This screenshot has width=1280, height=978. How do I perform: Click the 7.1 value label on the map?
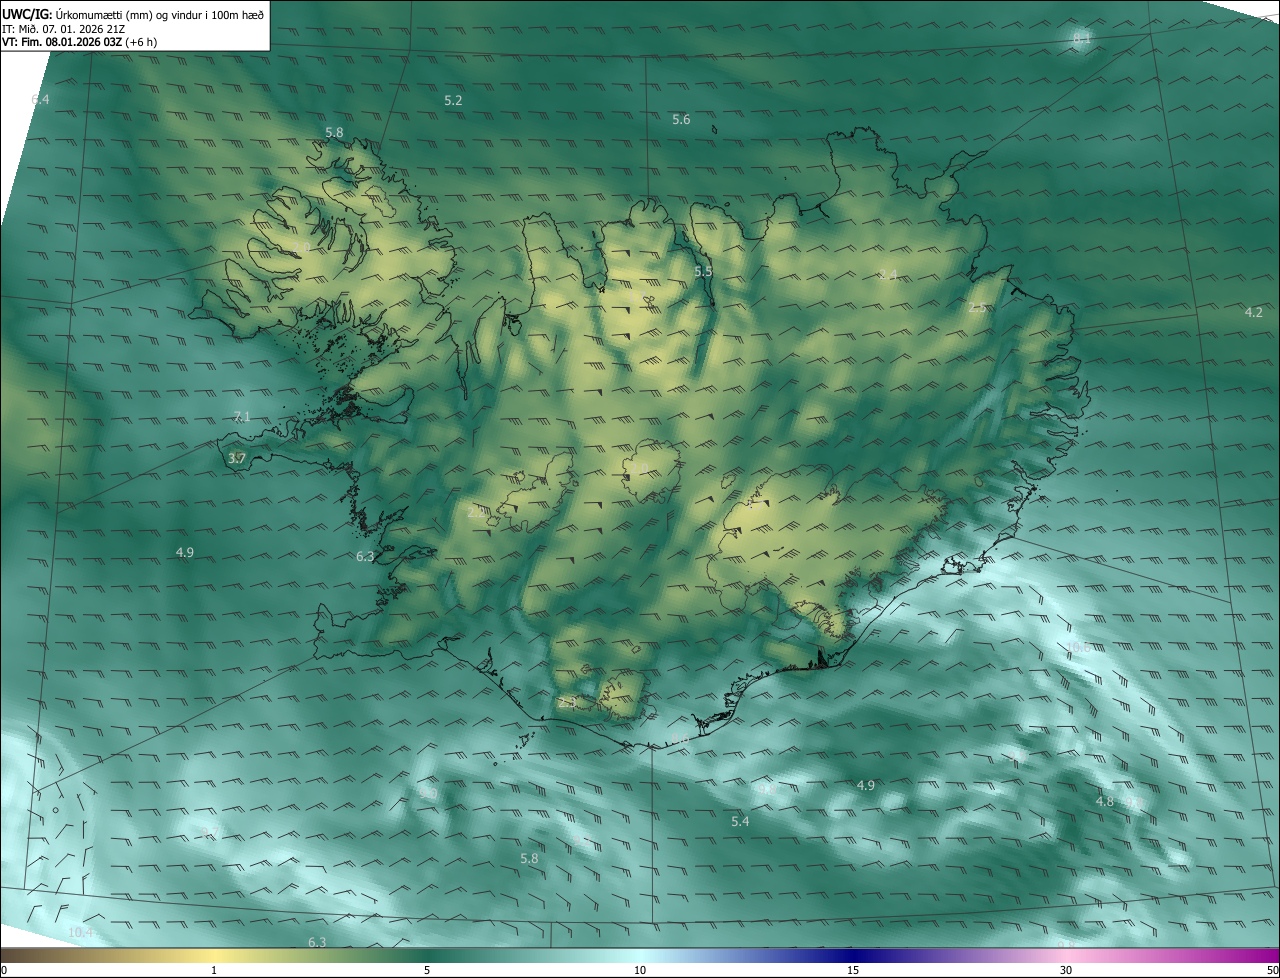pos(241,416)
